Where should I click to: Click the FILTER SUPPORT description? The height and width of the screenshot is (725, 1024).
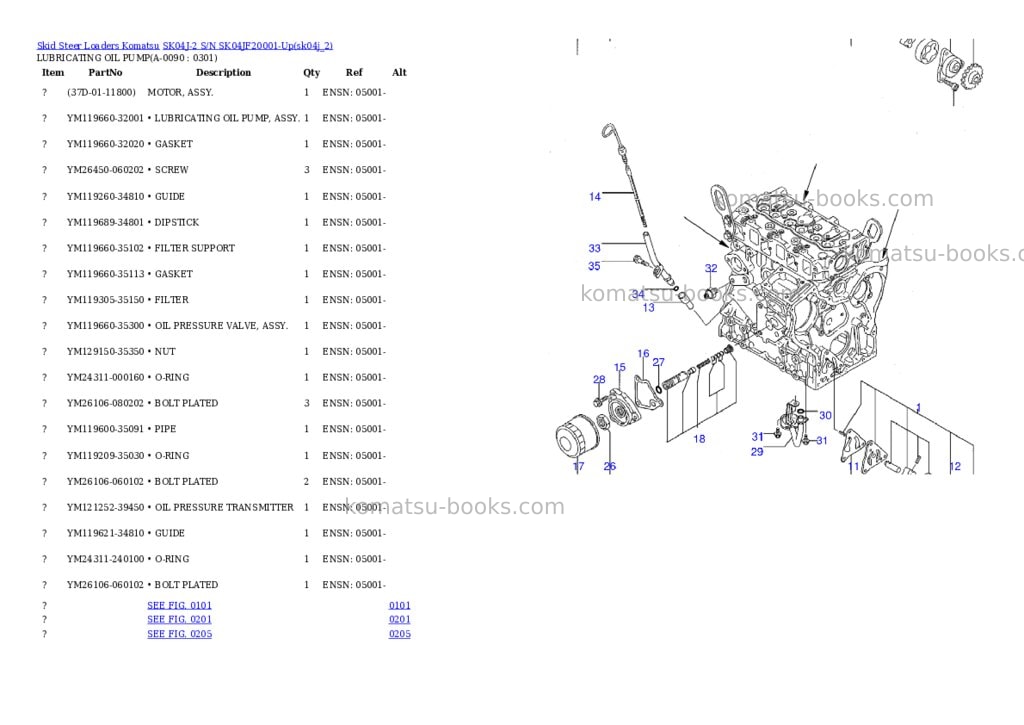point(195,248)
